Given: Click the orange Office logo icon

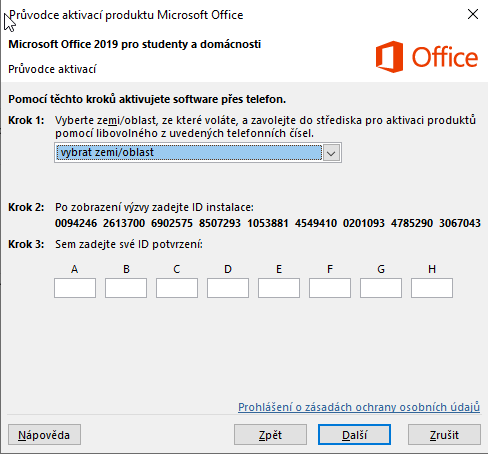Looking at the screenshot, I should point(389,57).
